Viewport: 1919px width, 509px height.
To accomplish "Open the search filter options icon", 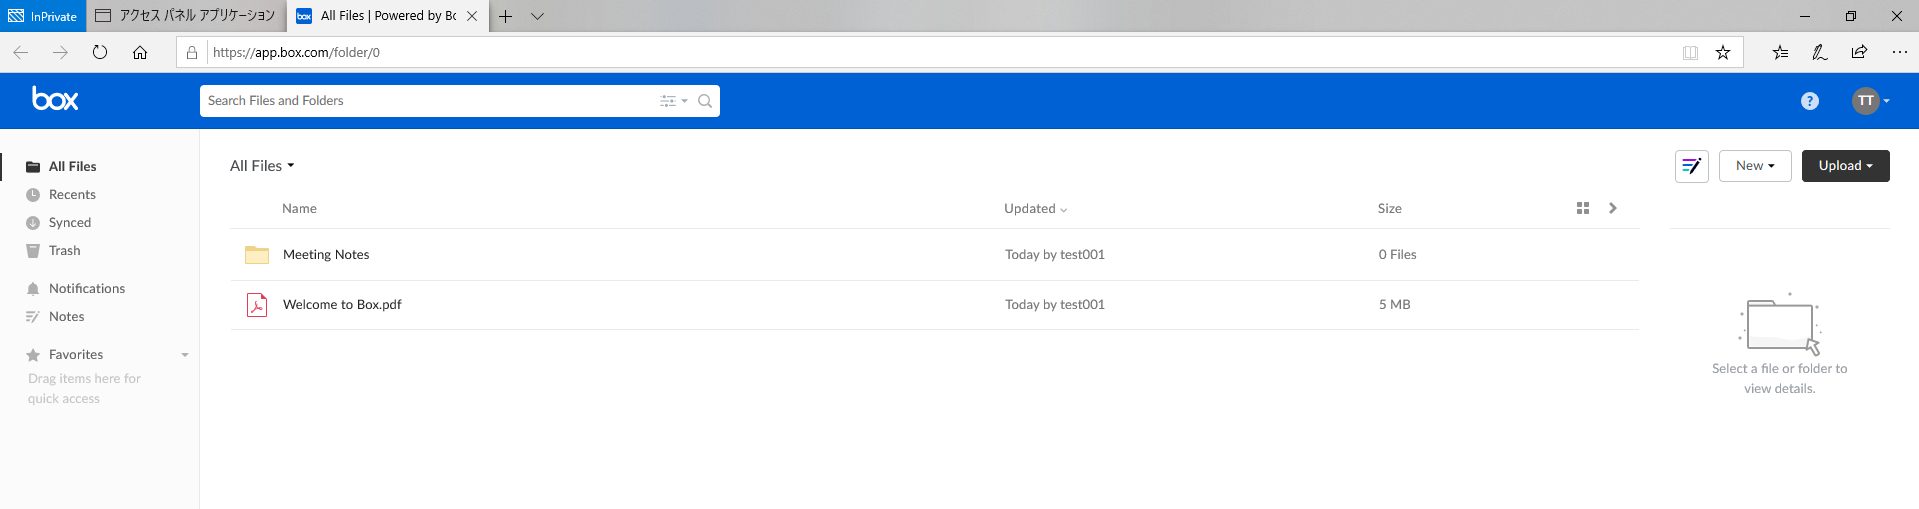I will pyautogui.click(x=673, y=101).
